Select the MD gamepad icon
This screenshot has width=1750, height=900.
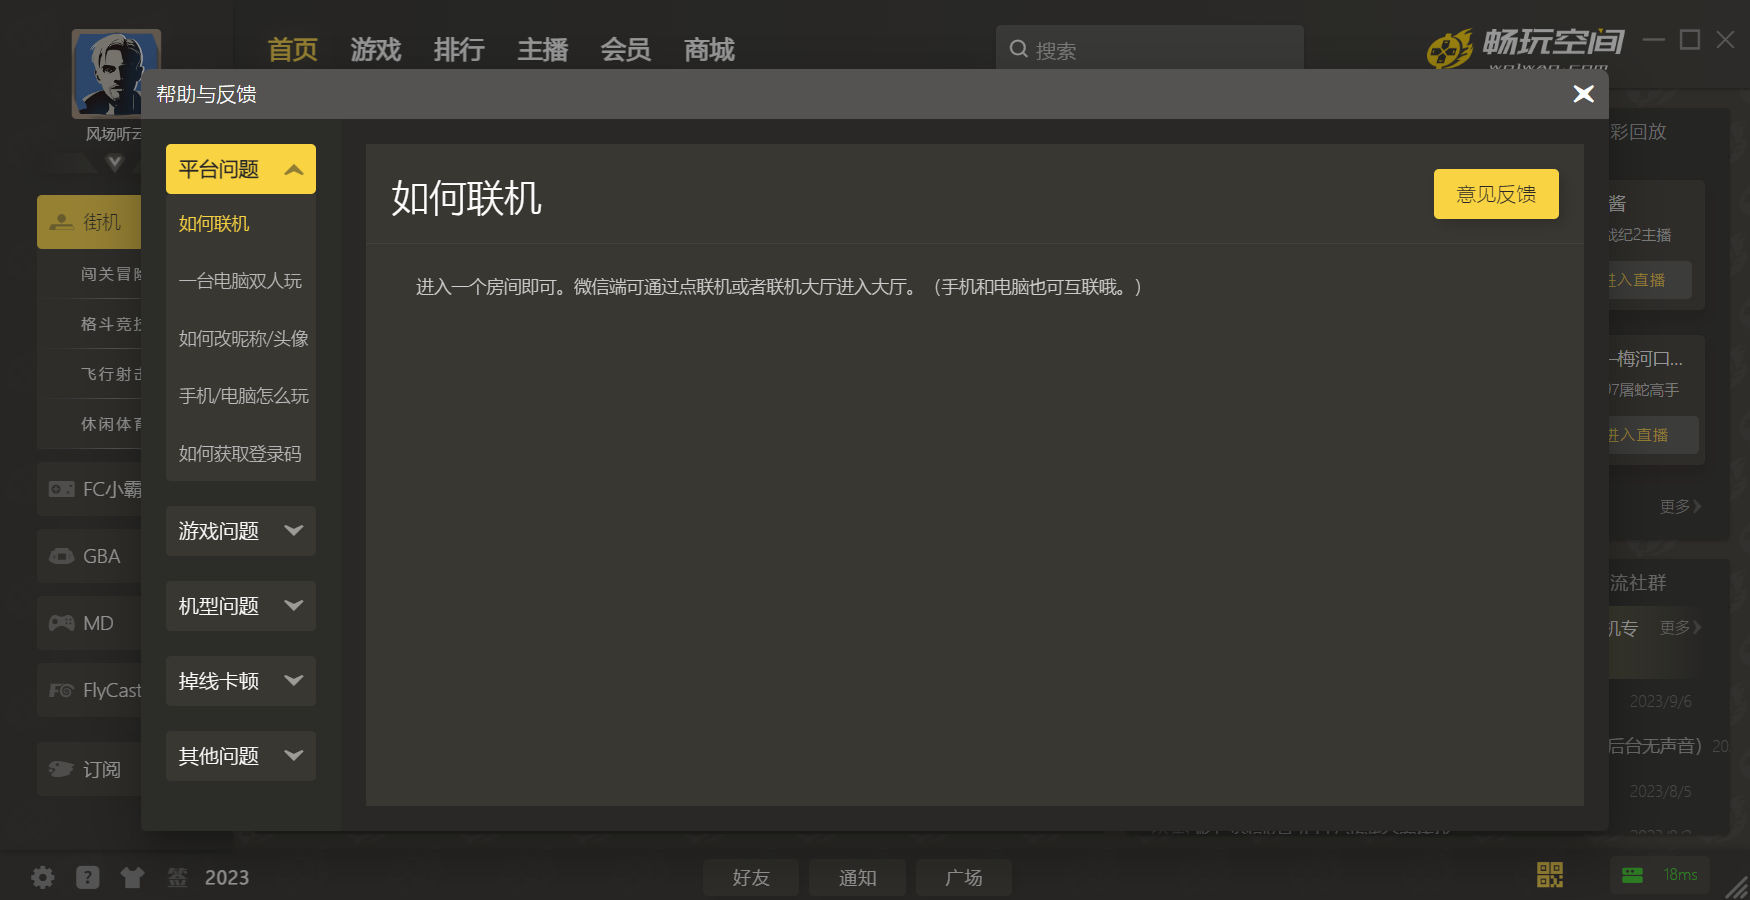pos(62,623)
